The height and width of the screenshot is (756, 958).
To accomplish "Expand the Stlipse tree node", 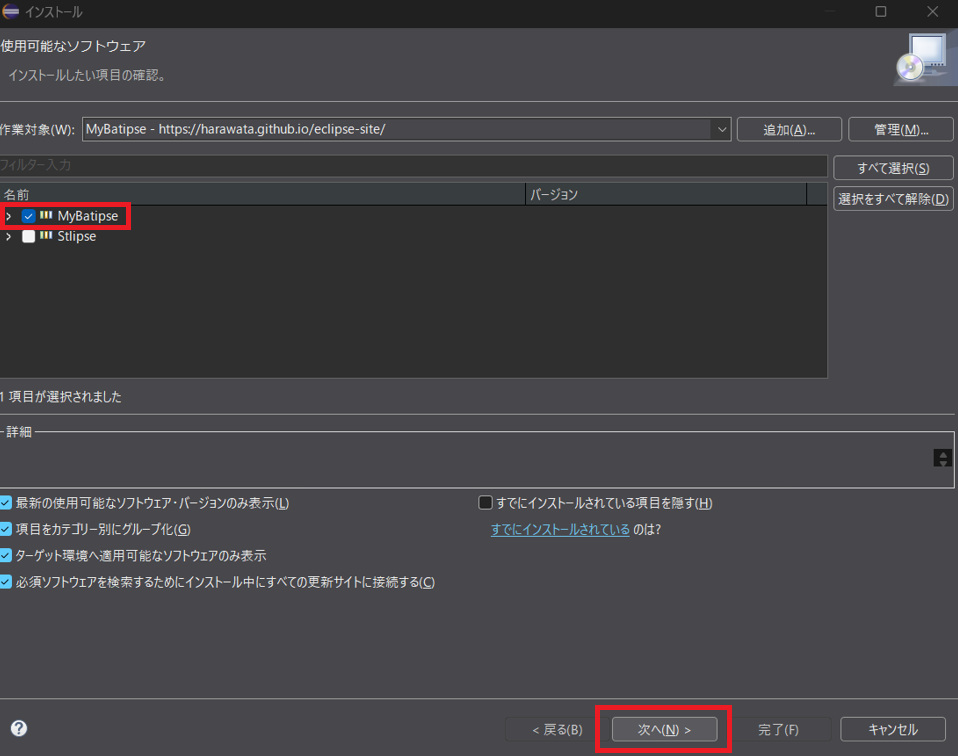I will pyautogui.click(x=9, y=237).
